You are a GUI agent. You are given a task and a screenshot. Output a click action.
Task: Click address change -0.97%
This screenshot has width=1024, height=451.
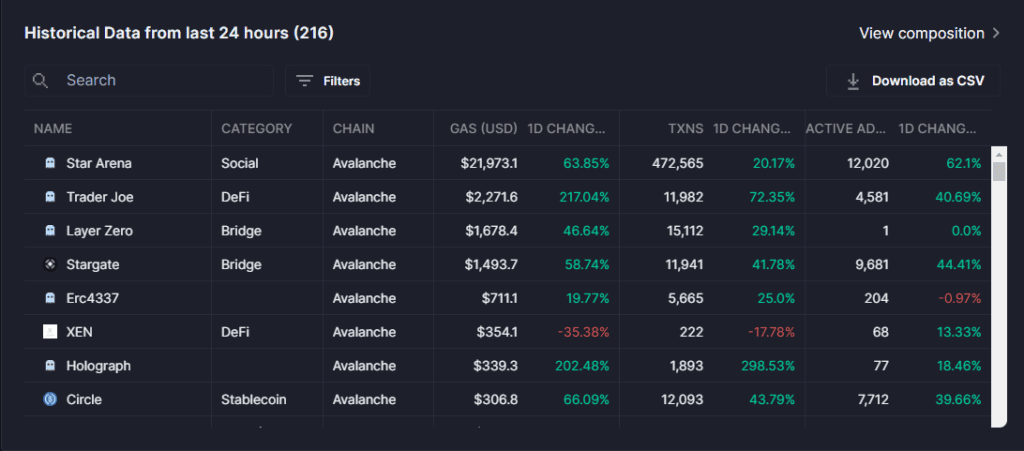(x=959, y=298)
